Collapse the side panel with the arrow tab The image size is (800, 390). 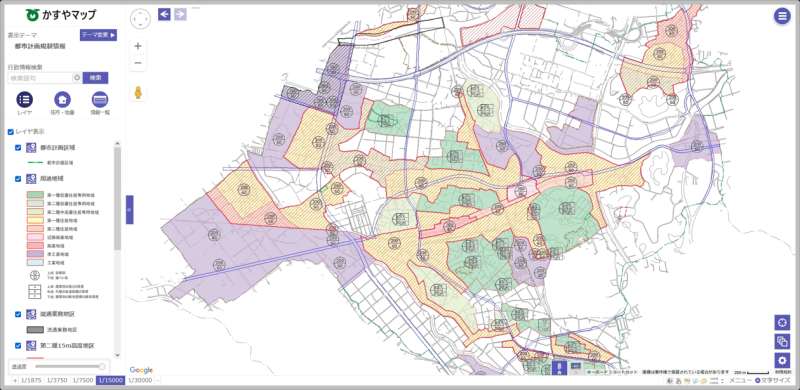click(x=129, y=209)
